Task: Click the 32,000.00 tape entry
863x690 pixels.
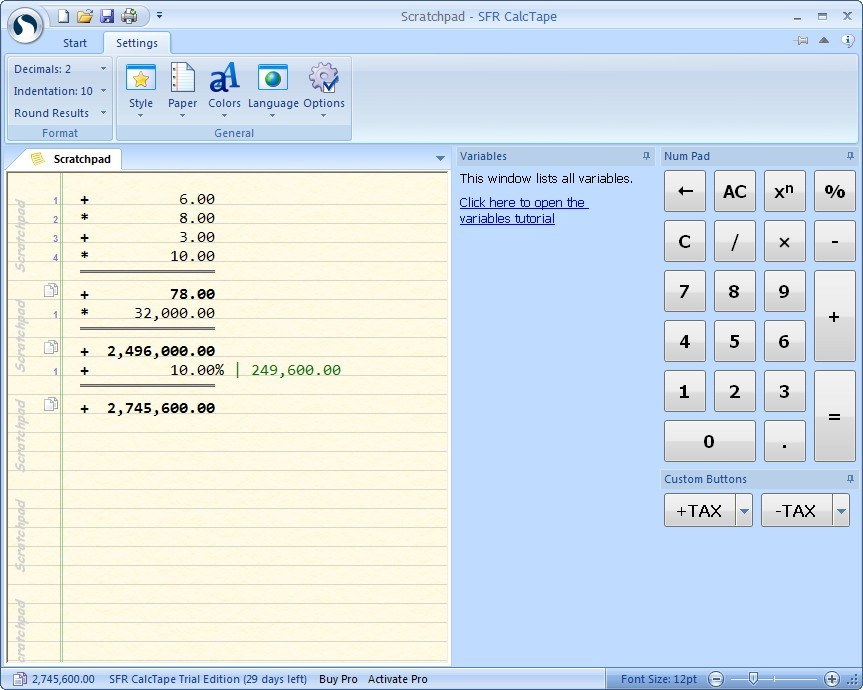Action: [174, 313]
